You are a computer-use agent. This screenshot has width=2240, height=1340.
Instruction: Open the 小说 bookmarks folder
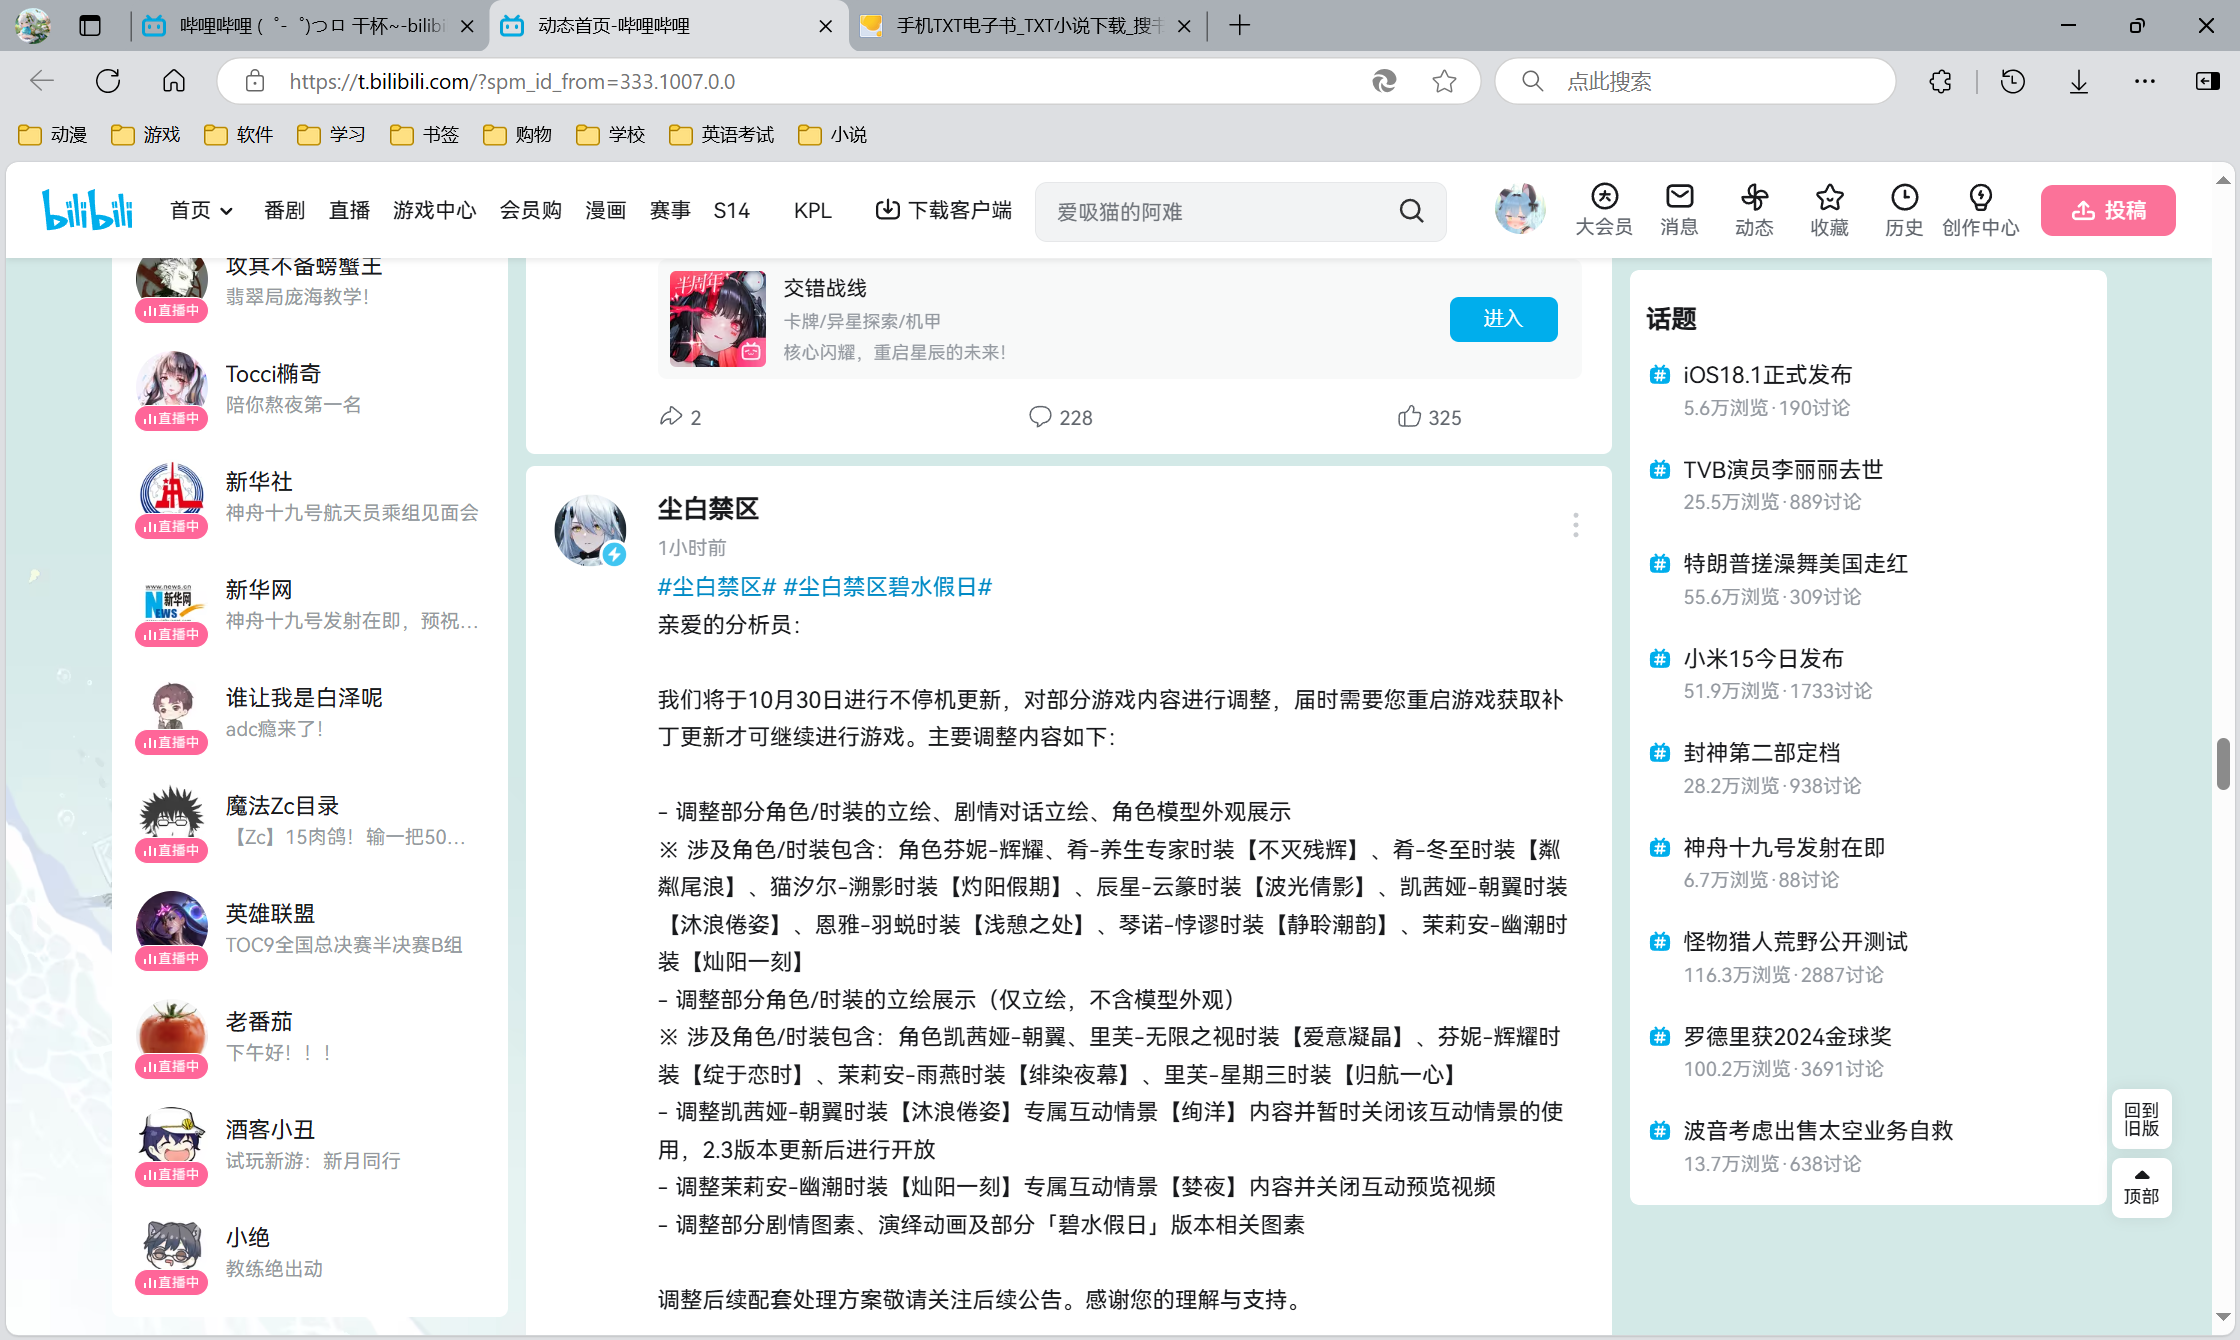[833, 134]
